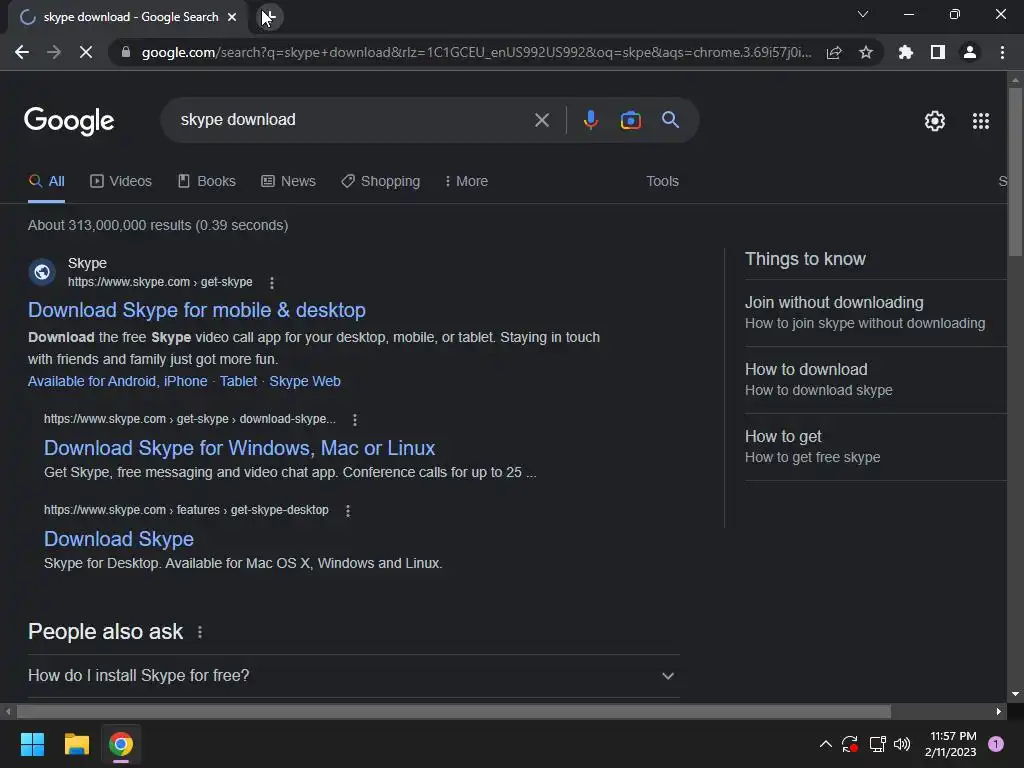Open options for get-skype-desktop result

(347, 511)
